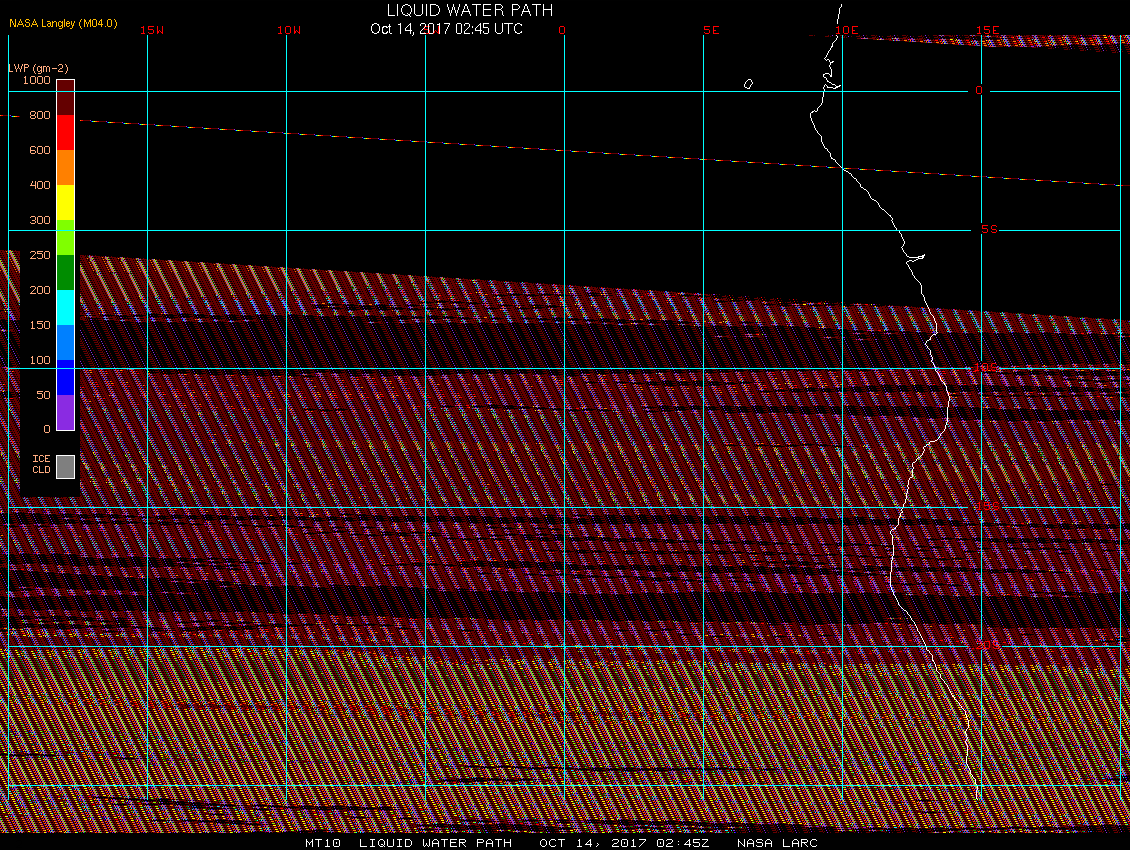The image size is (1130, 850).
Task: Click the small island outline west of coast
Action: click(748, 84)
